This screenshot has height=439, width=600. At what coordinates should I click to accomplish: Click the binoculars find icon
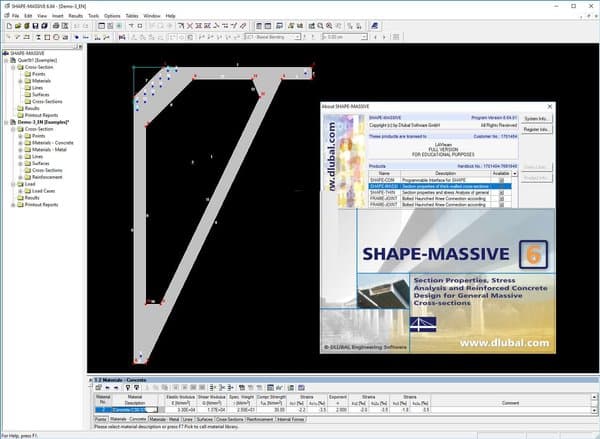click(122, 37)
